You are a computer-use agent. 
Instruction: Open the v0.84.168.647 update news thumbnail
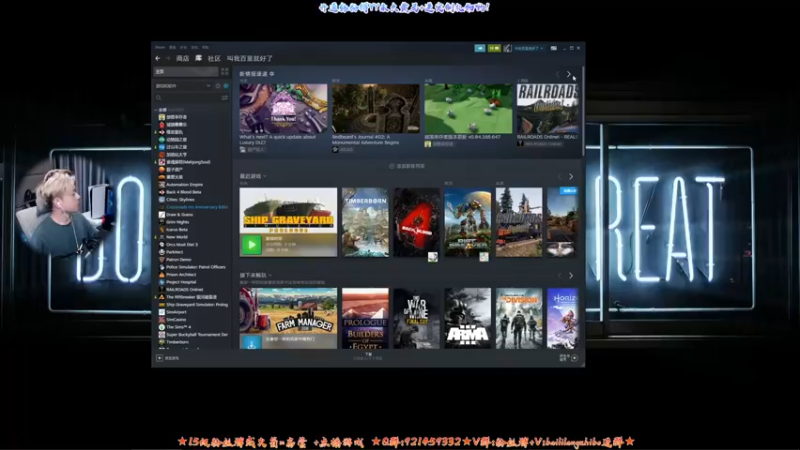[468, 109]
